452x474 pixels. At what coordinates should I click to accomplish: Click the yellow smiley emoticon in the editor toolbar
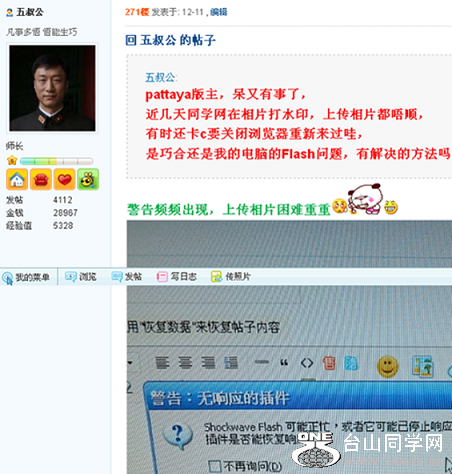tap(388, 366)
